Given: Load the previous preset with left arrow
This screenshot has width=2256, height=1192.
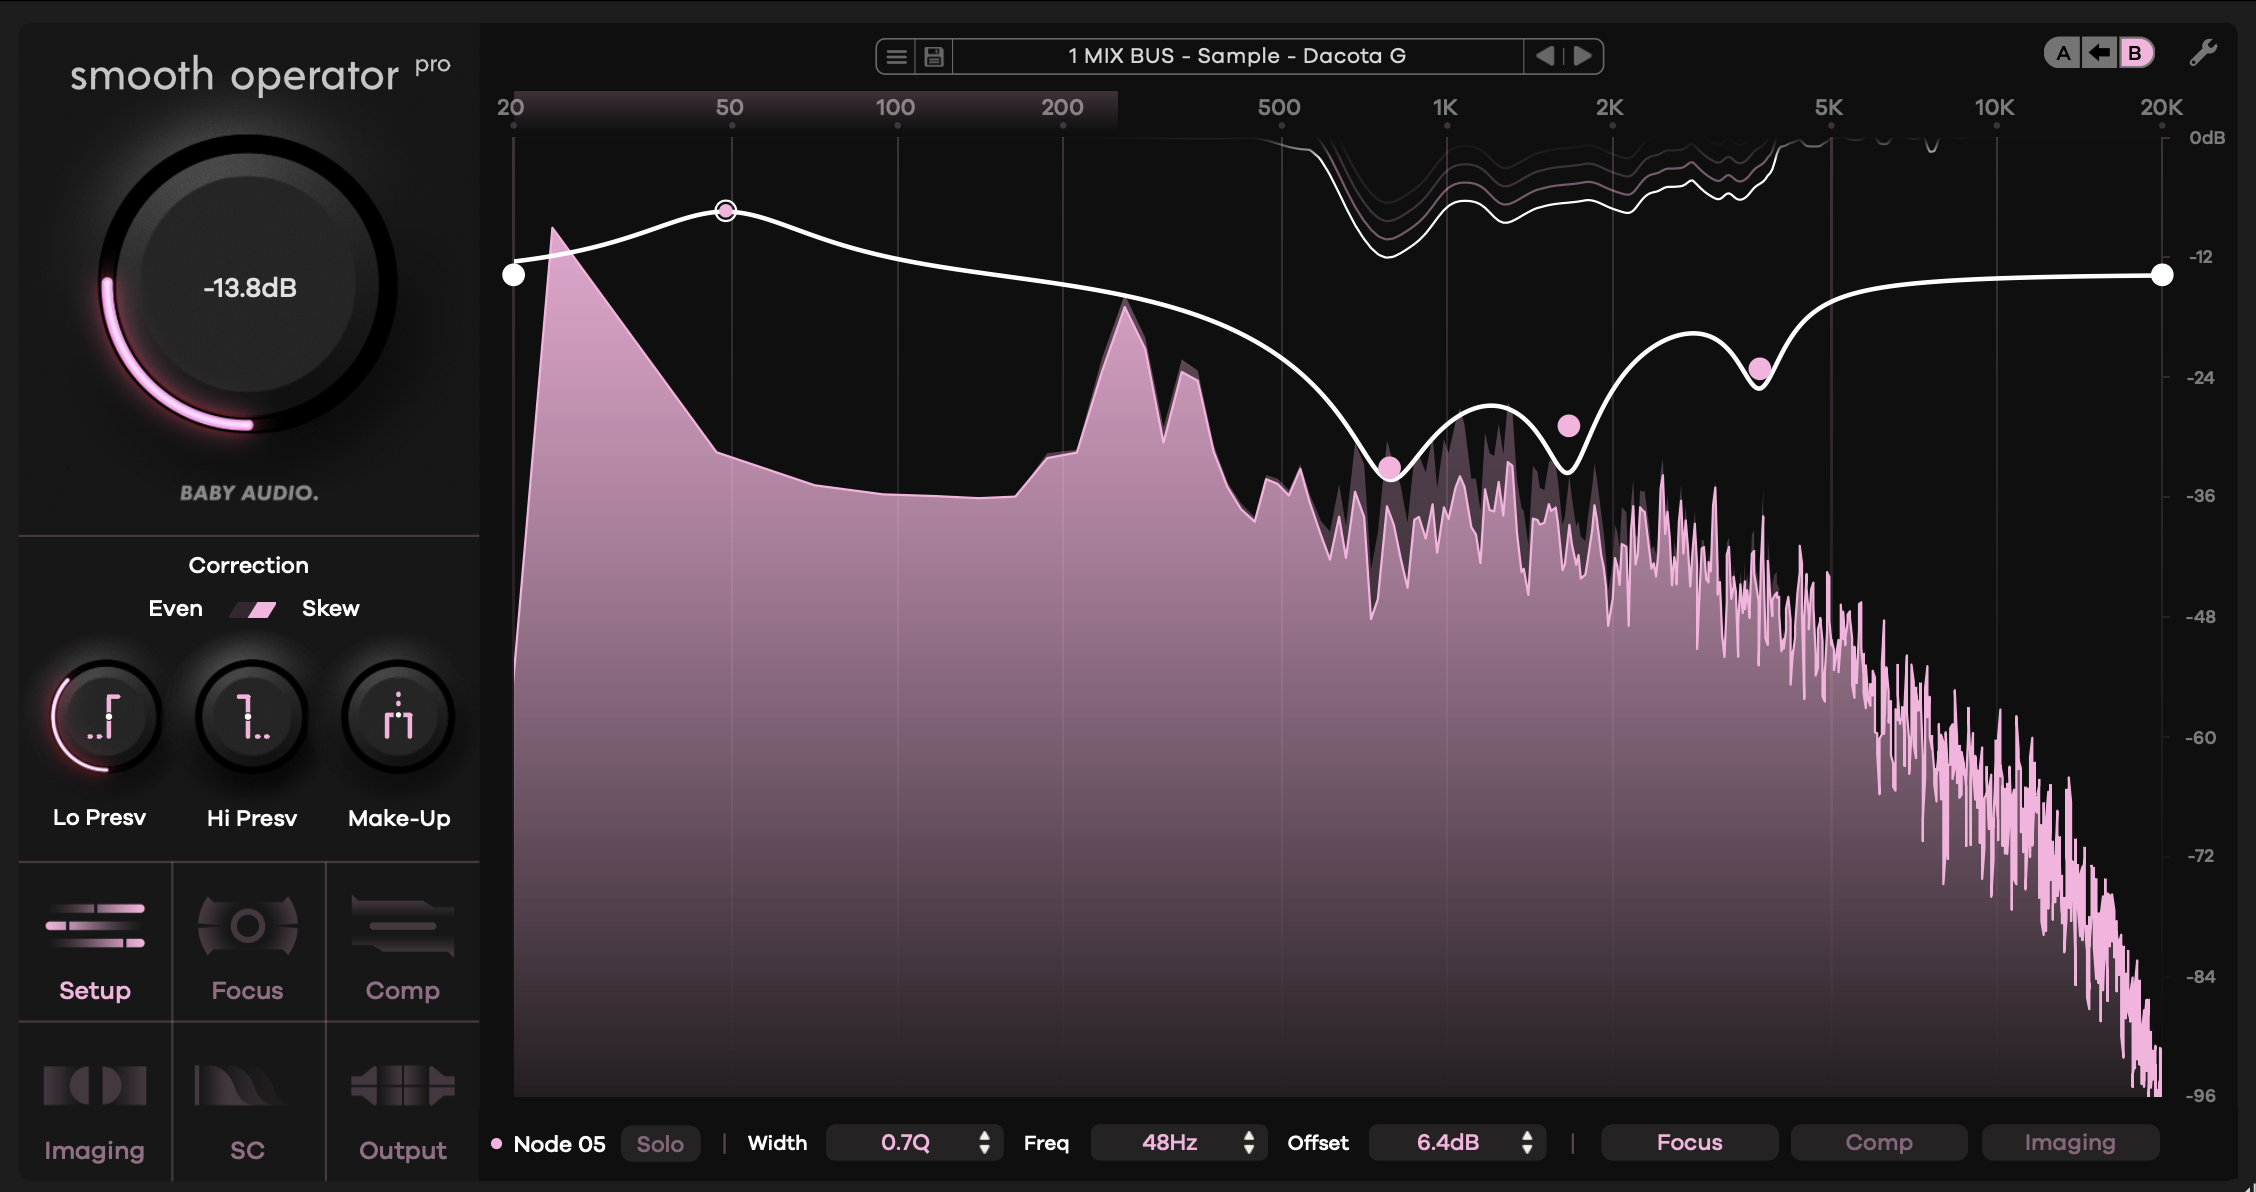Looking at the screenshot, I should tap(1545, 56).
